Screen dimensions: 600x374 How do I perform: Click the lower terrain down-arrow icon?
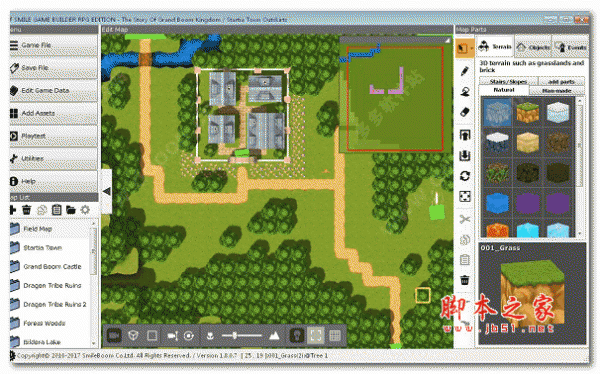click(x=465, y=155)
